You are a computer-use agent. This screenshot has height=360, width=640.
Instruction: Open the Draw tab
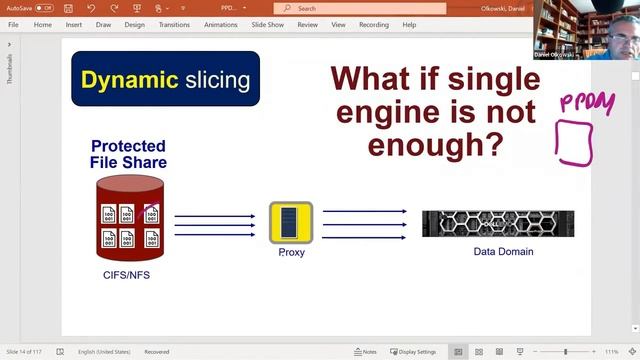[x=103, y=24]
